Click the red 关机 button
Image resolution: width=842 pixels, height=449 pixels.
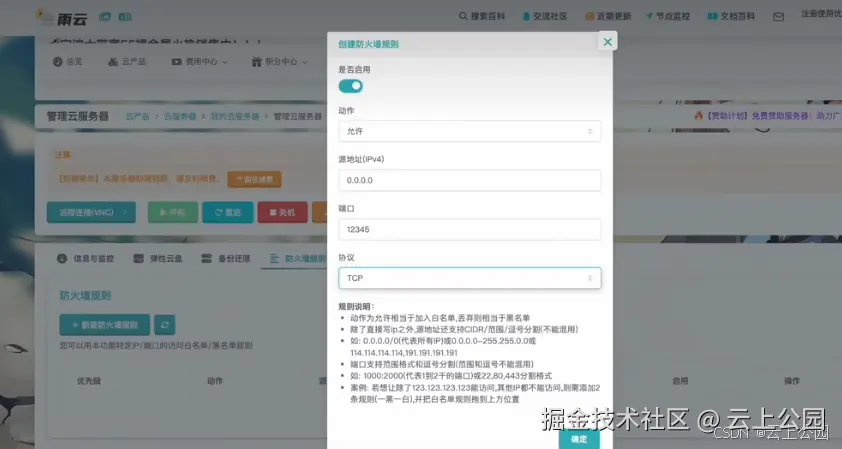click(x=282, y=213)
